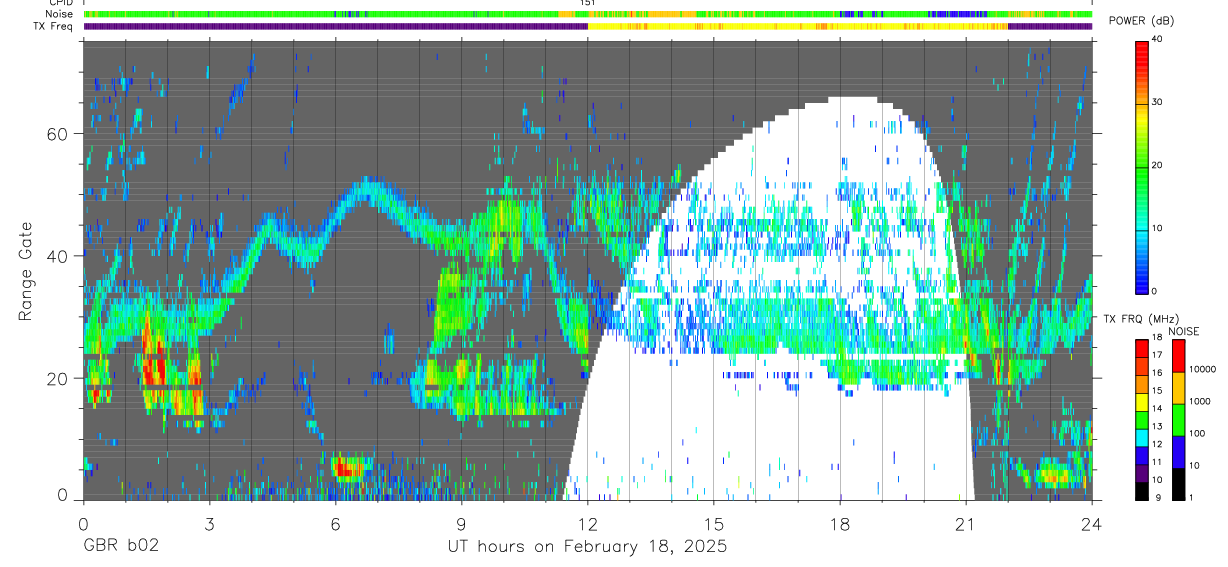
Task: Click the UT hours on February 18, 2025 title
Action: (587, 547)
